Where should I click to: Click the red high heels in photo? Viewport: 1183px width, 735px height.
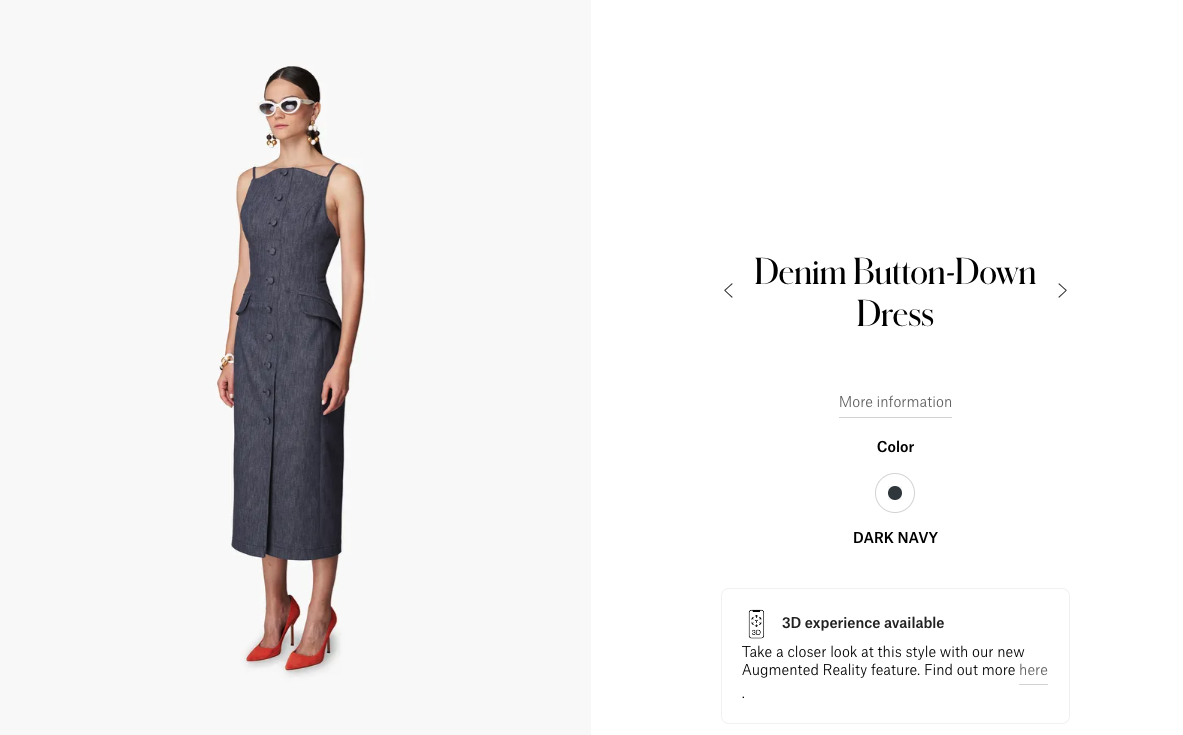tap(293, 632)
